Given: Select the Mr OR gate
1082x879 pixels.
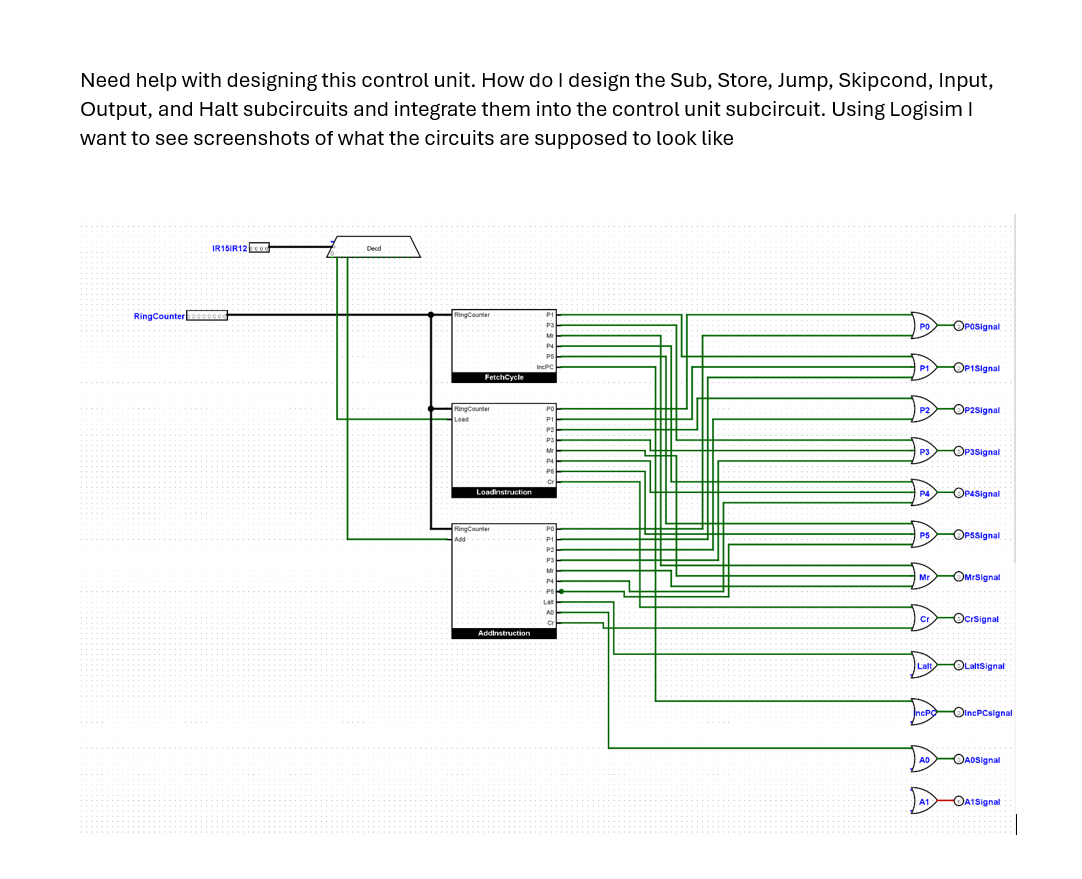Looking at the screenshot, I should tap(924, 577).
